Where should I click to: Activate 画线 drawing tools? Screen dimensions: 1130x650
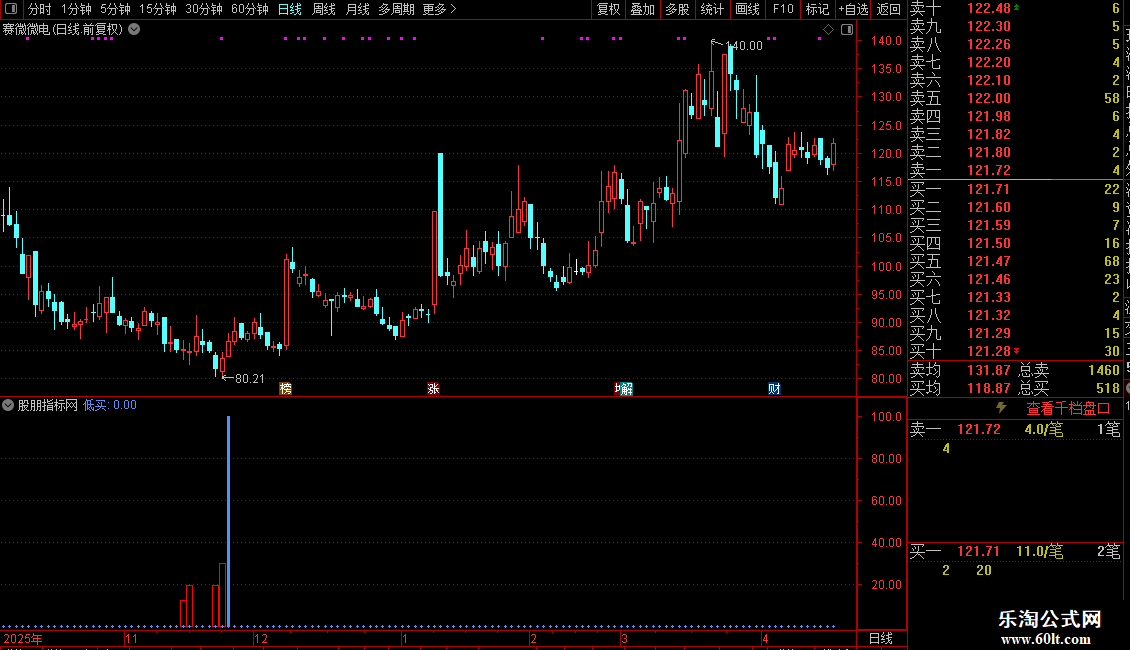click(747, 9)
